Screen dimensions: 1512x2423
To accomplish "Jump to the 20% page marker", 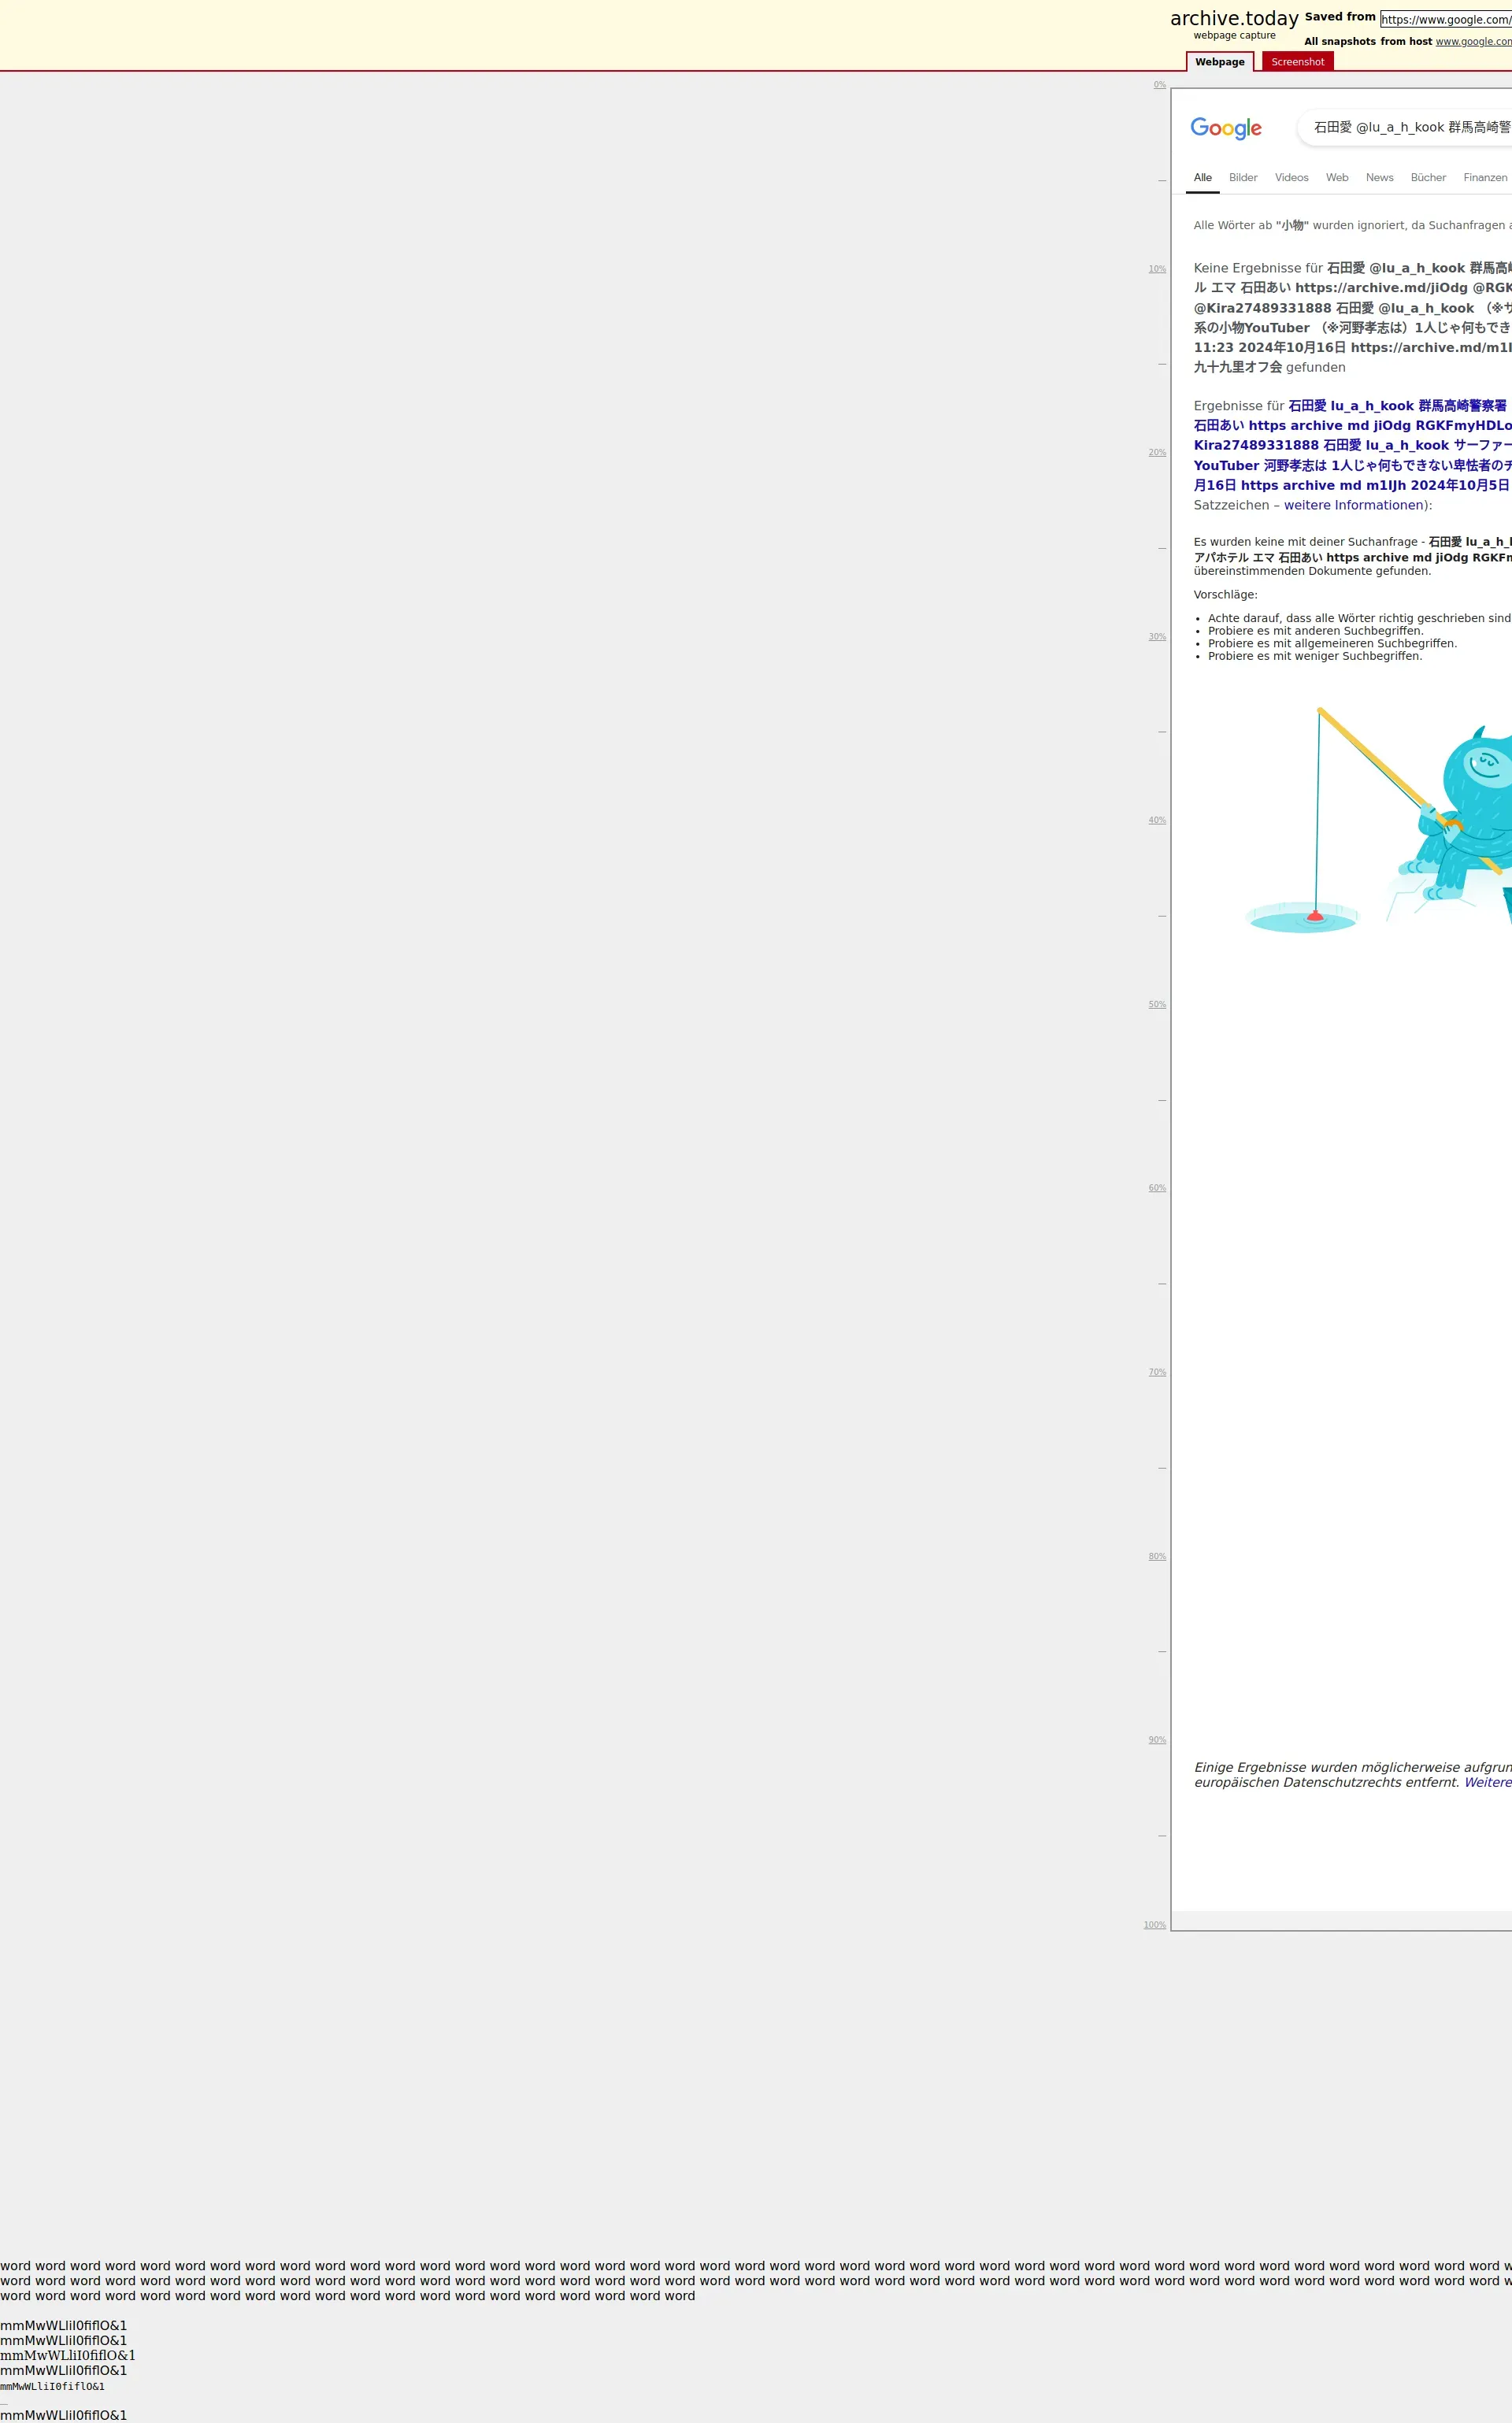I will tap(1157, 453).
